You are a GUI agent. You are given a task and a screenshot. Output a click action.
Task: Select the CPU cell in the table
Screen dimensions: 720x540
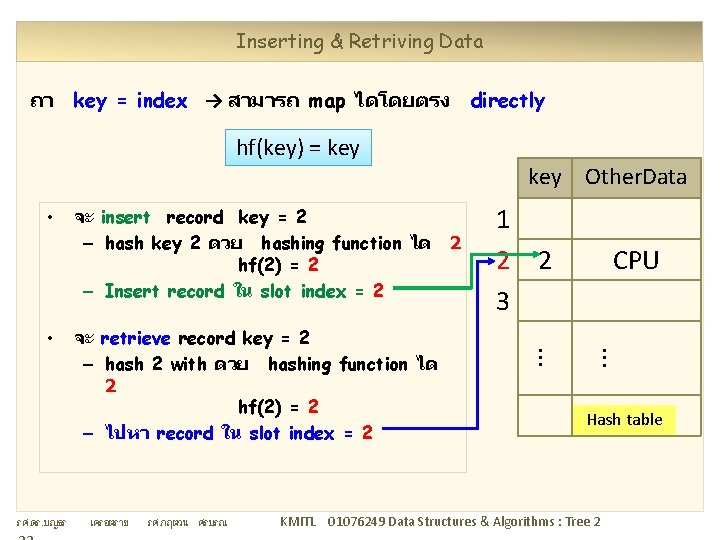point(636,260)
